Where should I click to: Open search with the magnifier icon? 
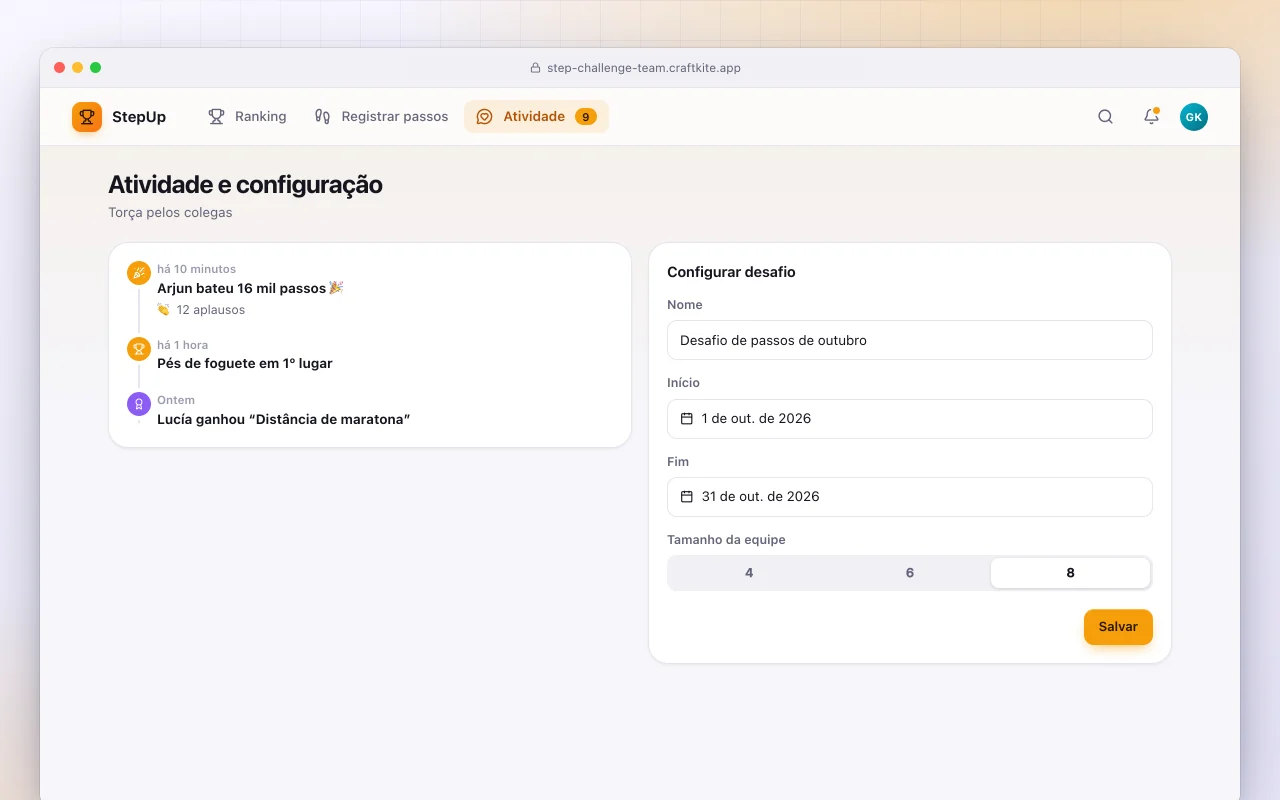click(1105, 117)
